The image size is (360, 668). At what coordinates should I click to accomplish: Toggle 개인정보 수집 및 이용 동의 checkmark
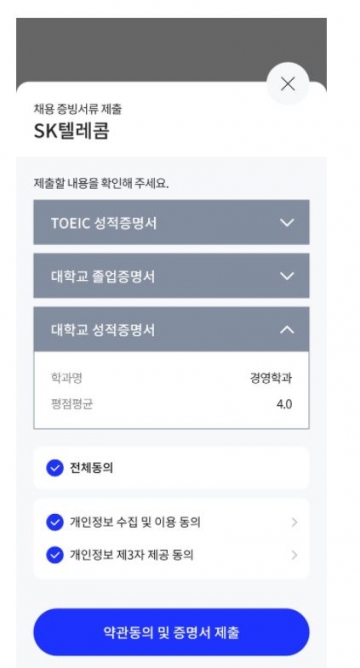(55, 522)
